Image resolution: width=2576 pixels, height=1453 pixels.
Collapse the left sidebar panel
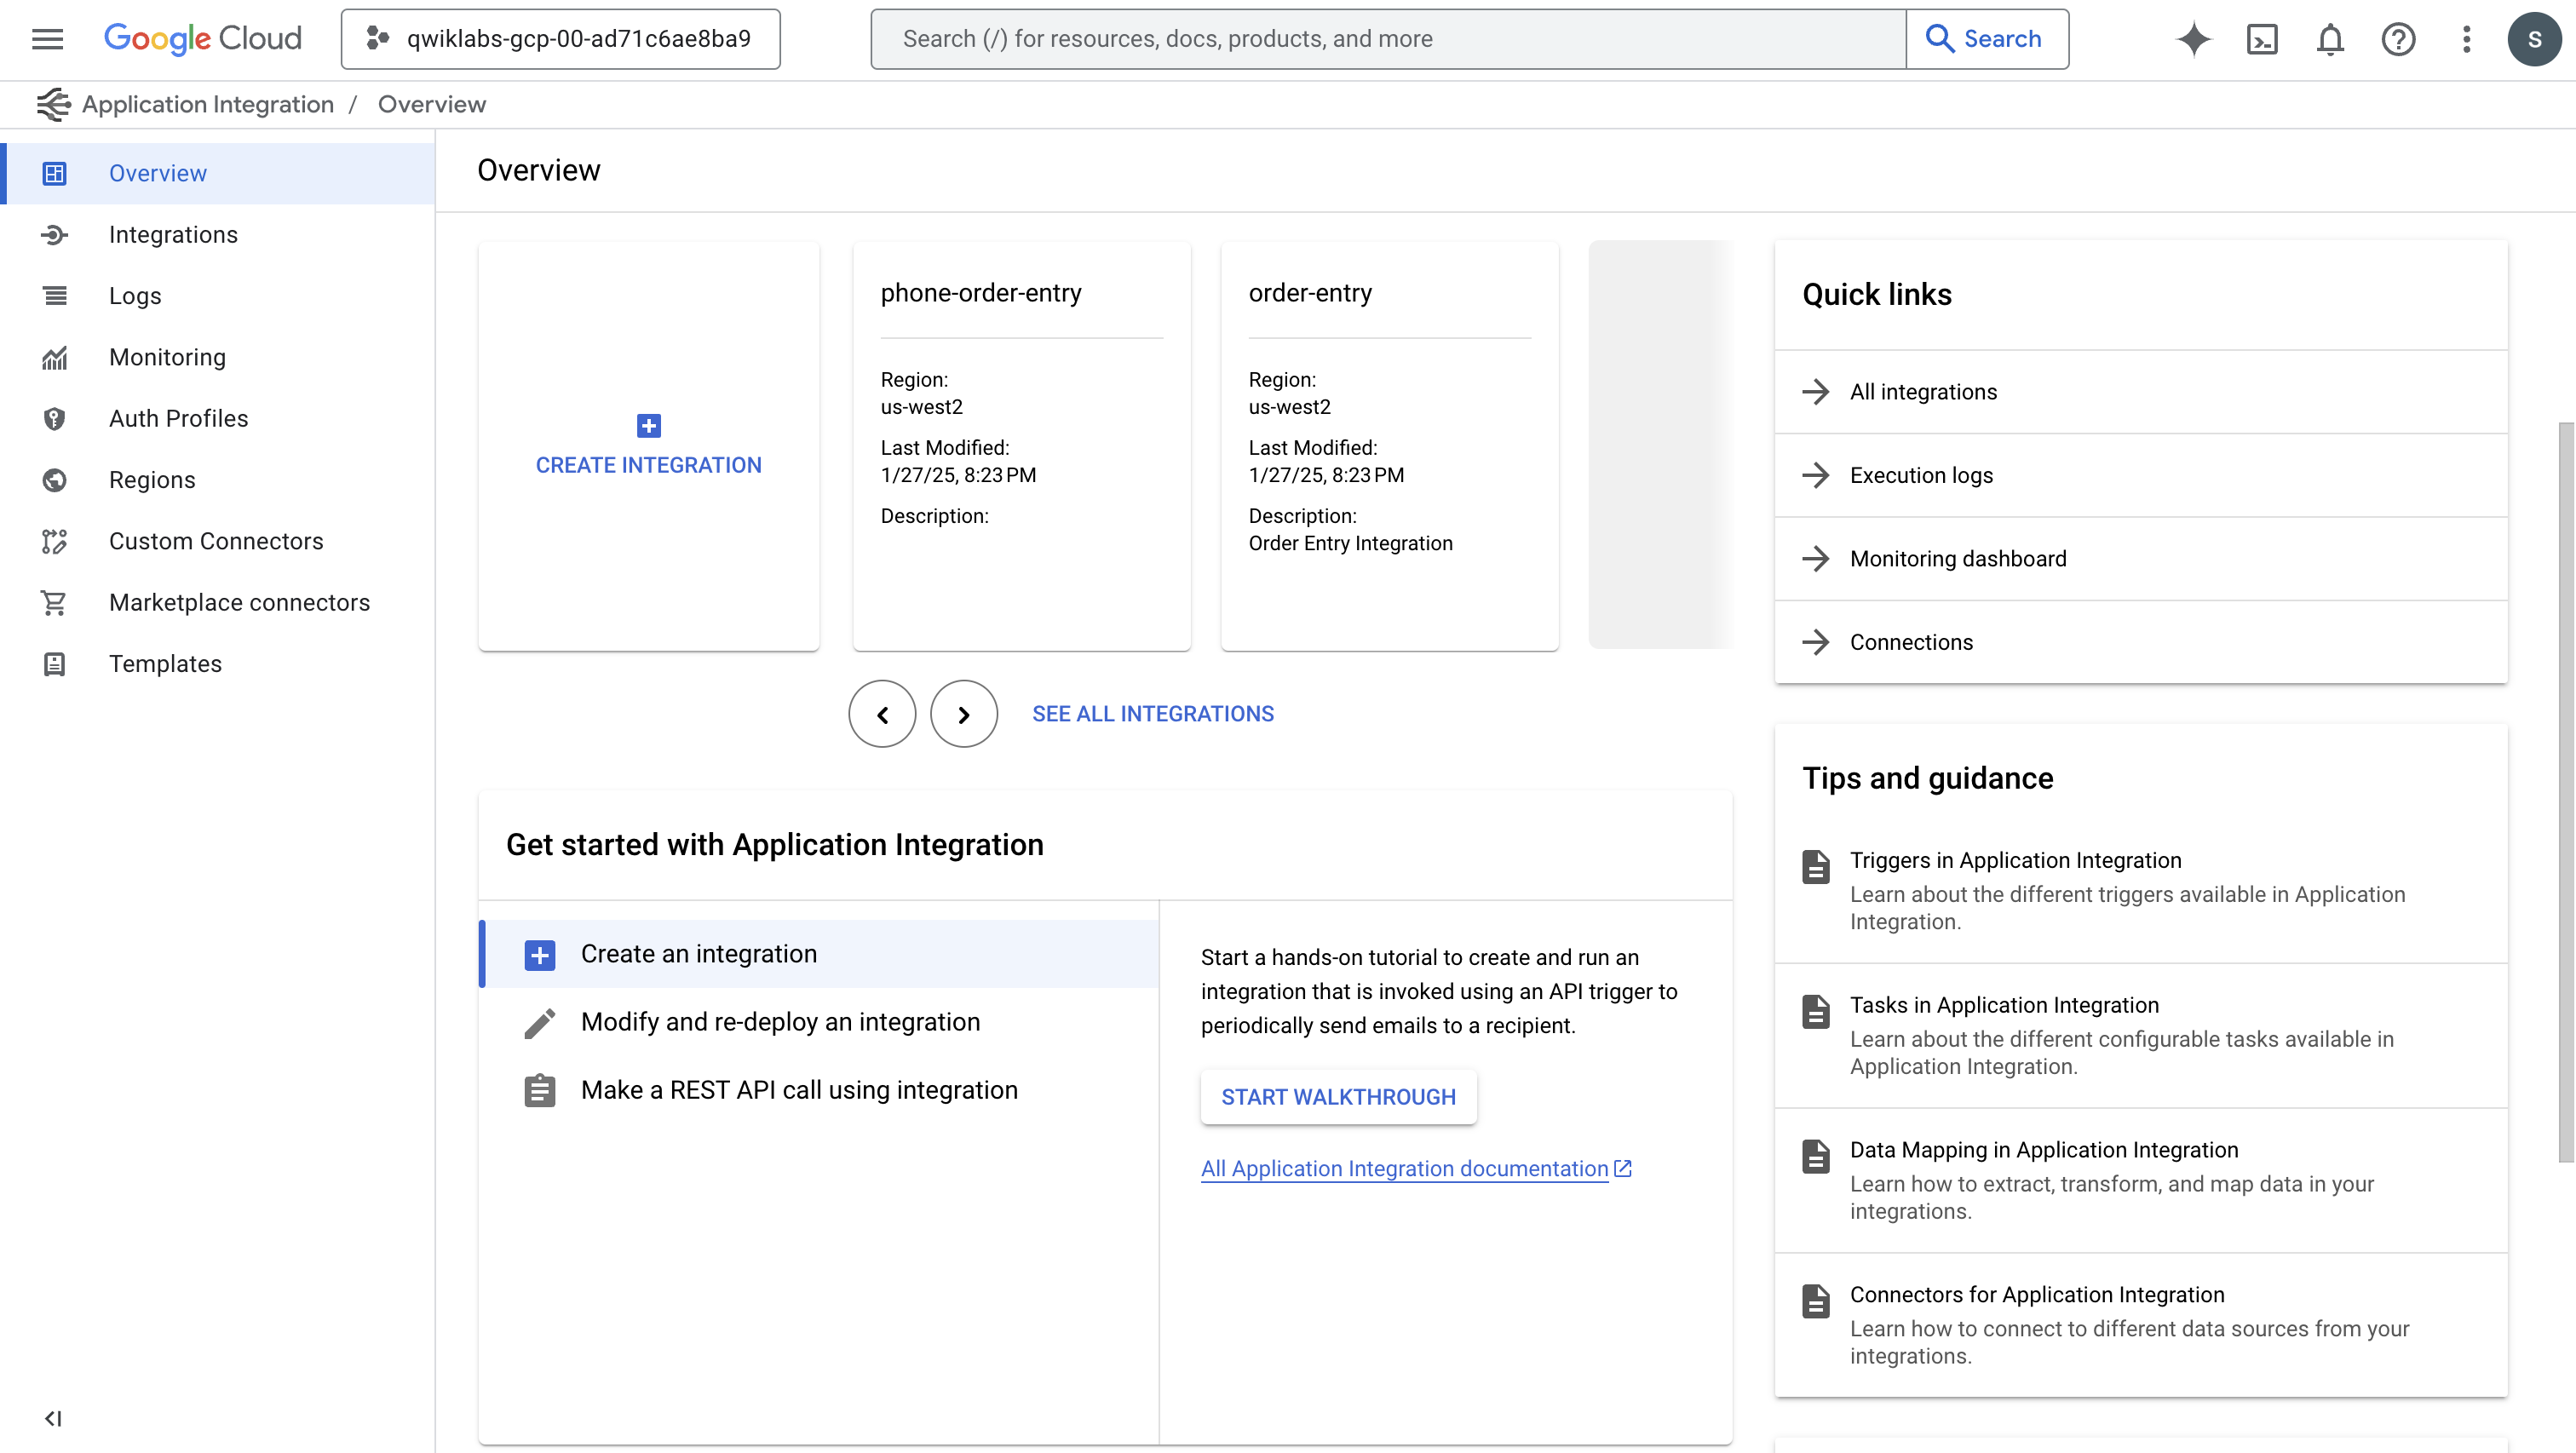[53, 1418]
